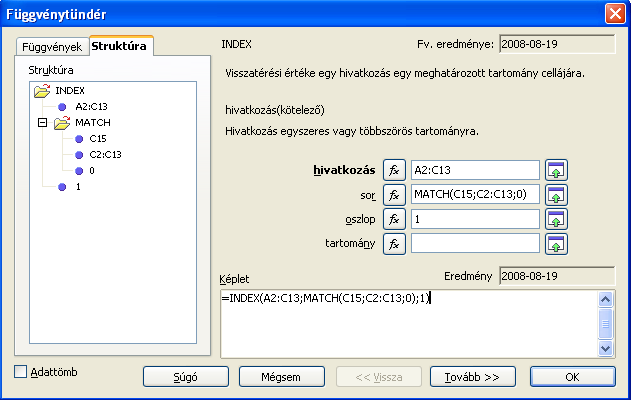Click the Tovább >> button
This screenshot has height=400, width=631.
tap(472, 377)
